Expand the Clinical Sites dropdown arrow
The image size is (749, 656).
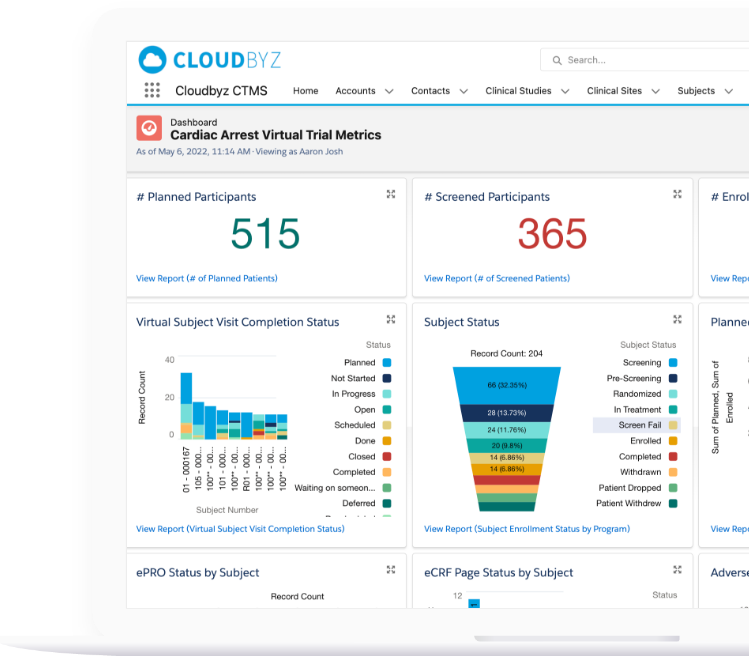[656, 91]
